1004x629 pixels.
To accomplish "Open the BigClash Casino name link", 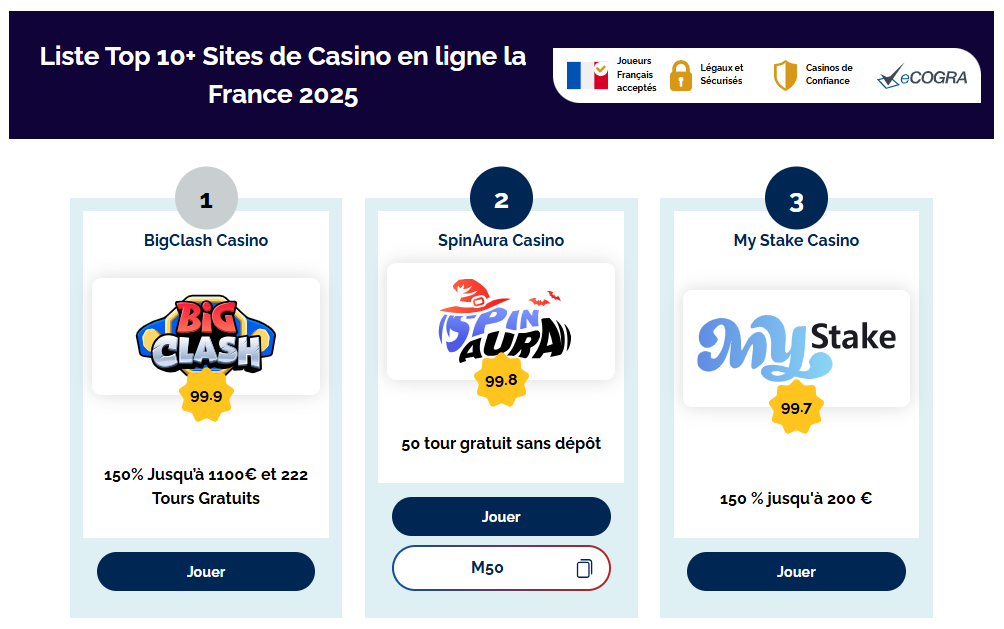I will (x=205, y=240).
